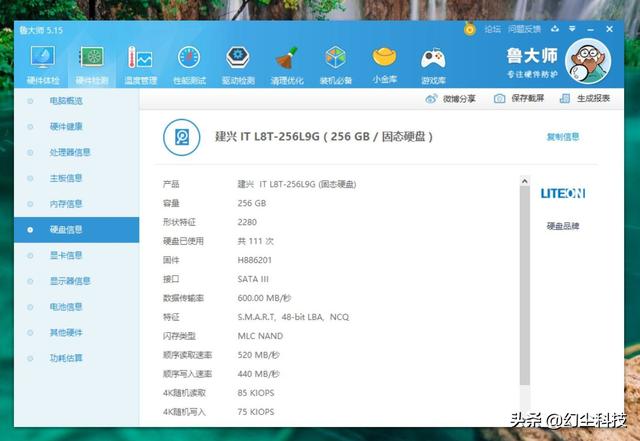Click 复制信息 copy info link
Viewport: 640px width, 441px height.
563,137
